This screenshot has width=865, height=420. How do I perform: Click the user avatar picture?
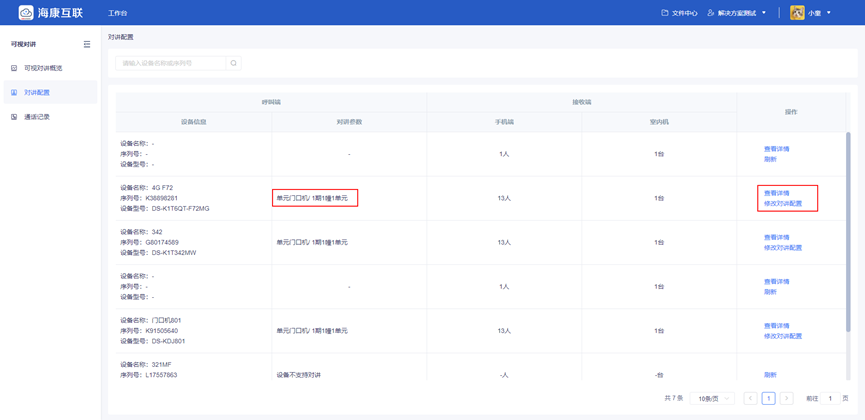tap(797, 13)
